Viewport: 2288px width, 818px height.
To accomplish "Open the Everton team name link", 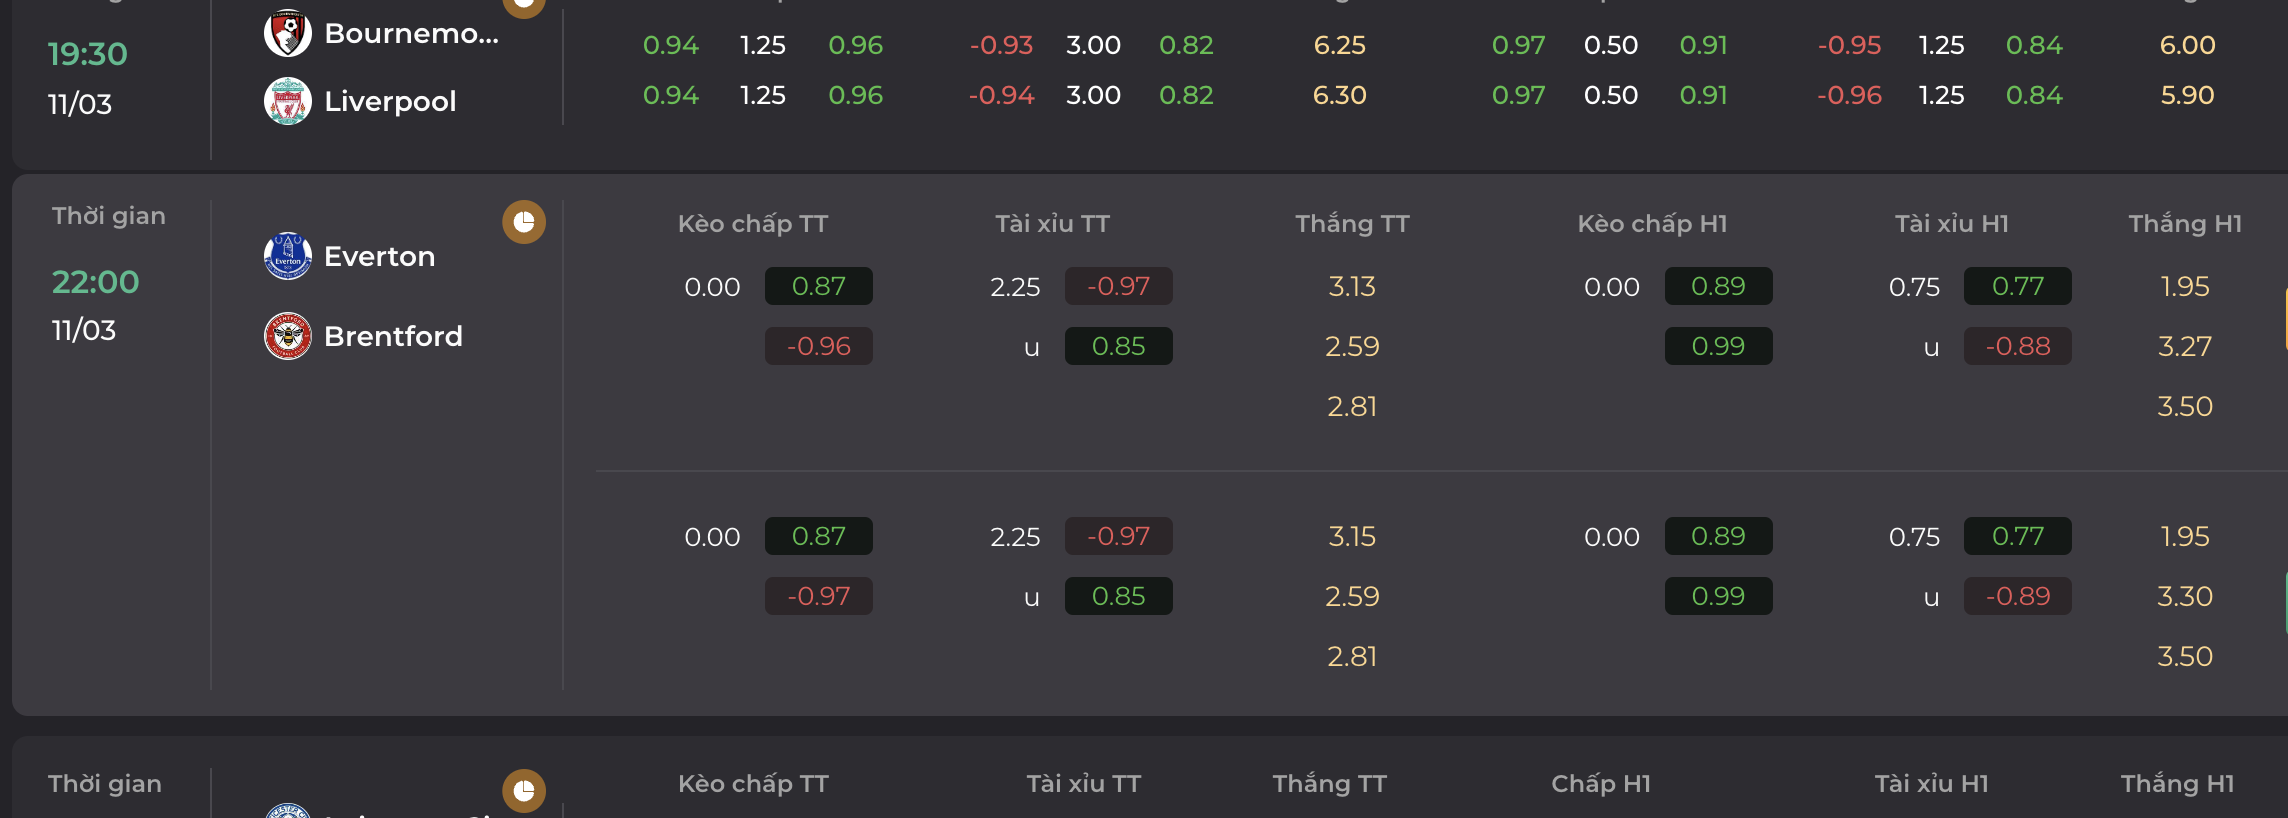I will (x=379, y=256).
